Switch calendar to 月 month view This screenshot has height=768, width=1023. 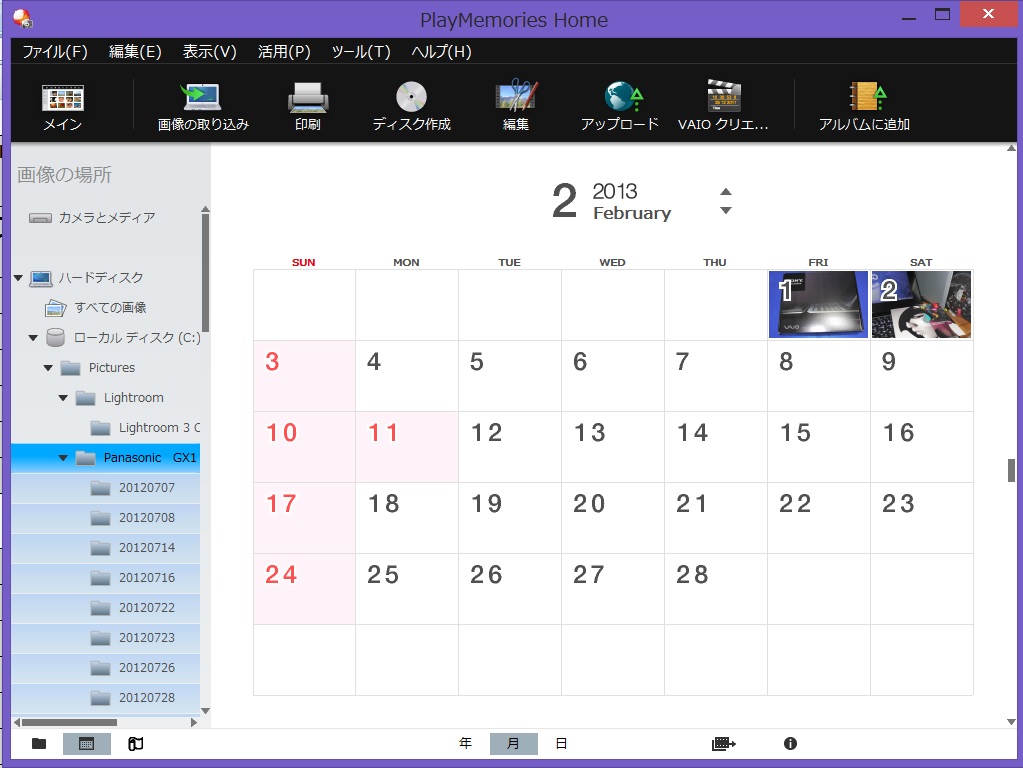click(513, 743)
